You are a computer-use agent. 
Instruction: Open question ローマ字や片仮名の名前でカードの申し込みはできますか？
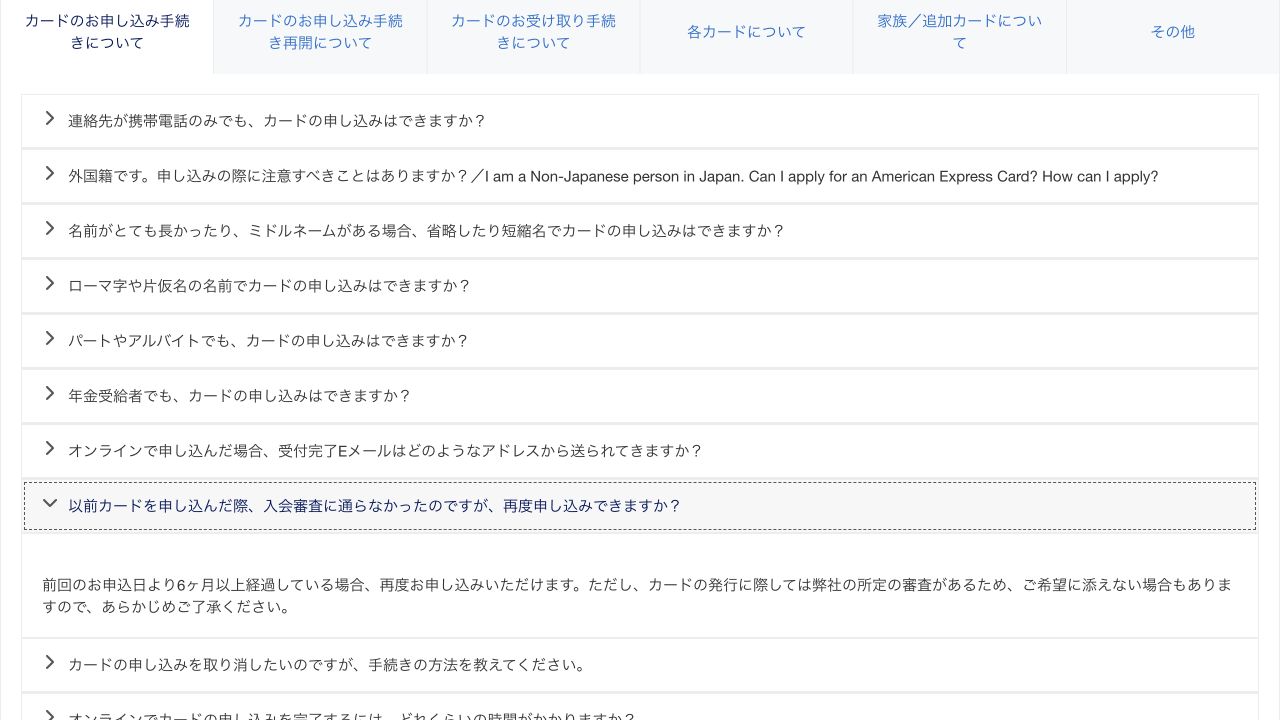[x=640, y=286]
